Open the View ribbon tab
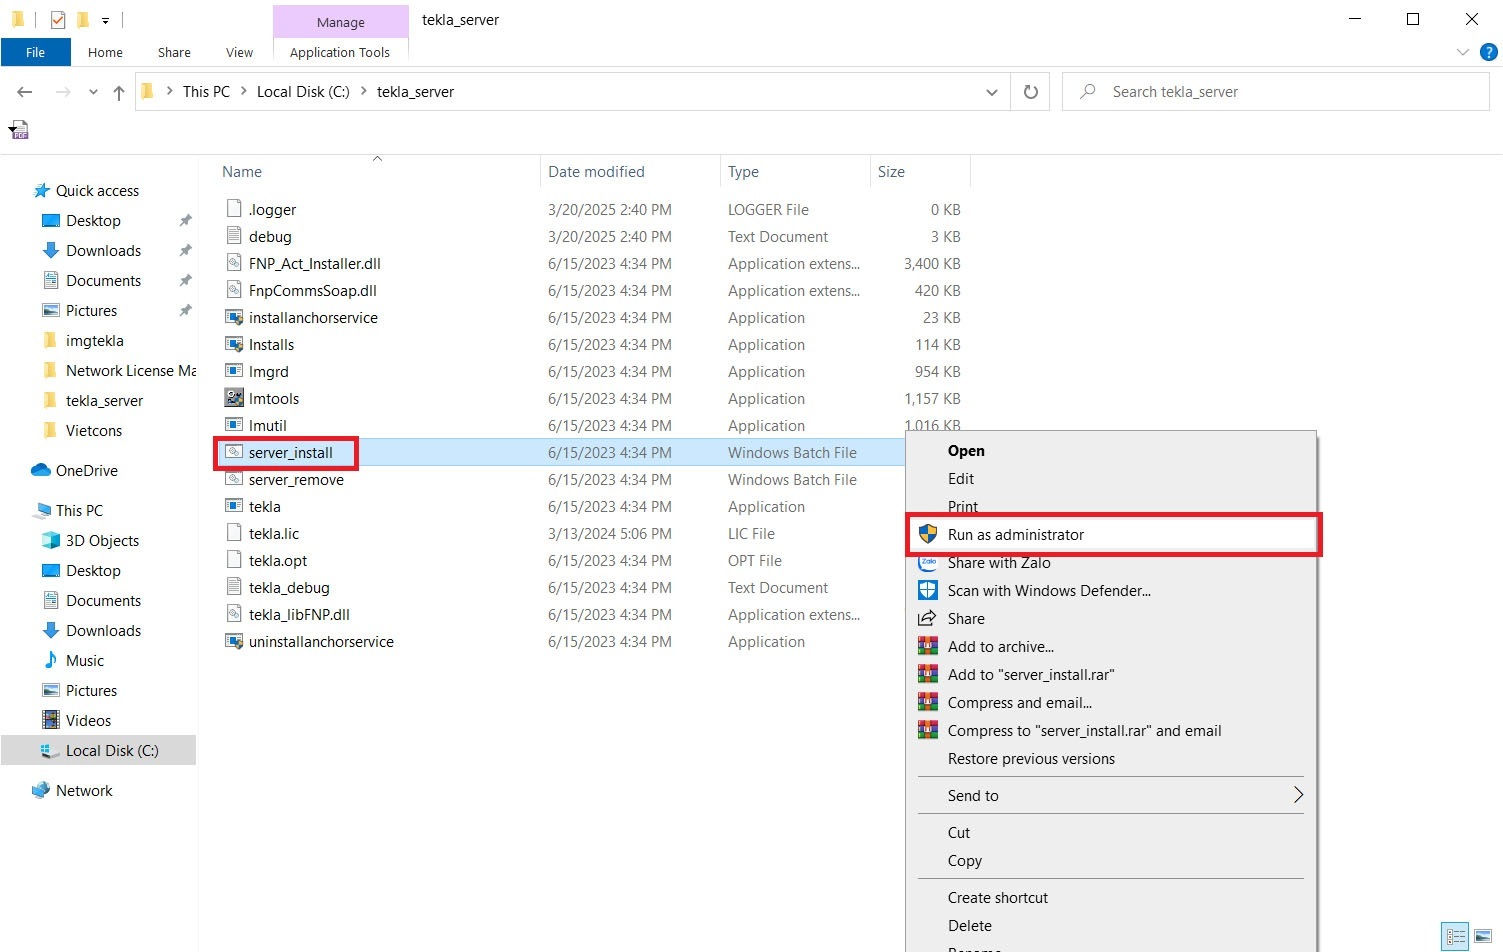Viewport: 1503px width, 952px height. click(239, 52)
